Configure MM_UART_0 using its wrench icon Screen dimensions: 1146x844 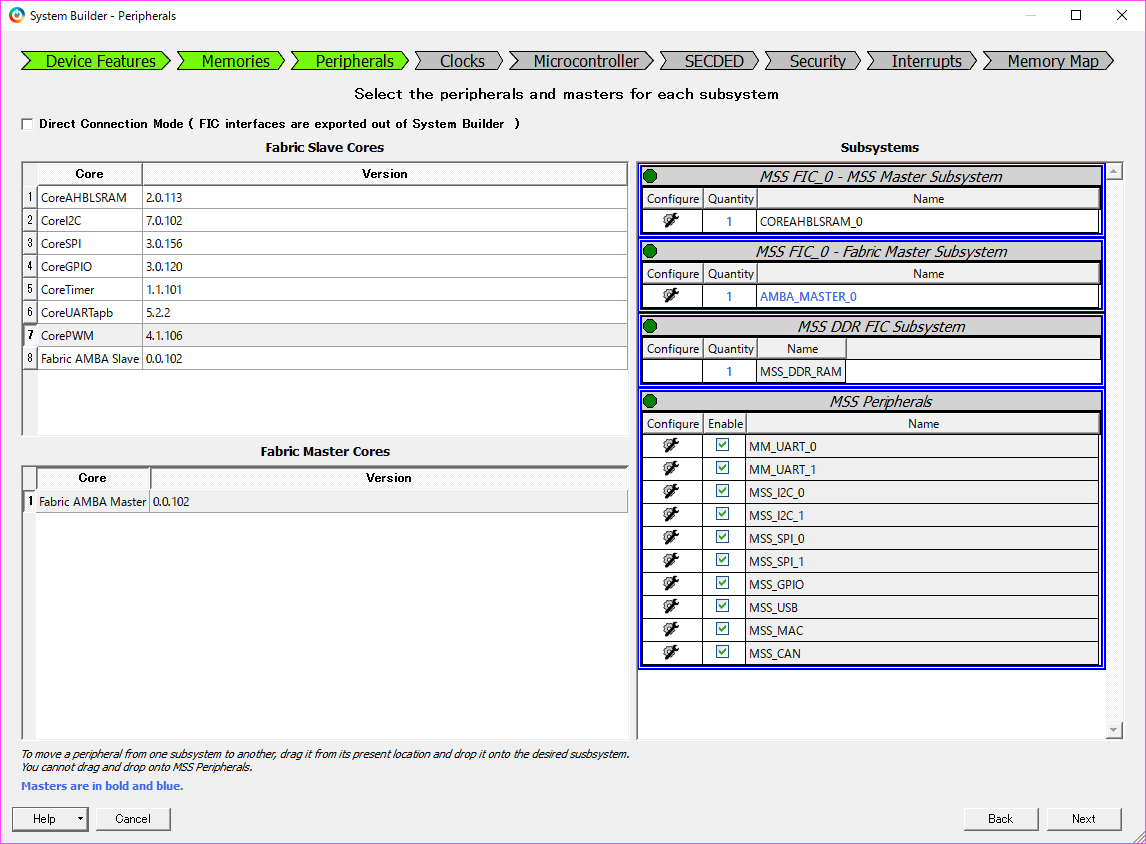tap(671, 445)
